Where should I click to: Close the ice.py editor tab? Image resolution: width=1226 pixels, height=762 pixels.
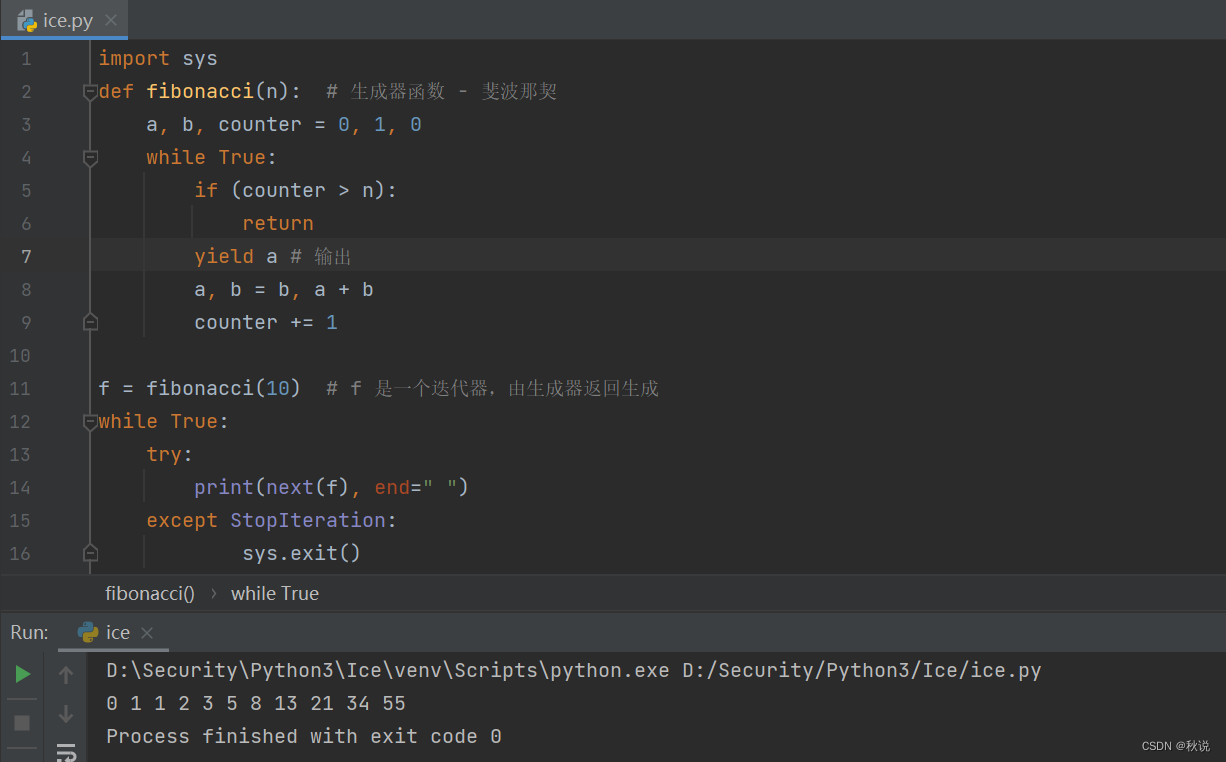click(x=111, y=20)
